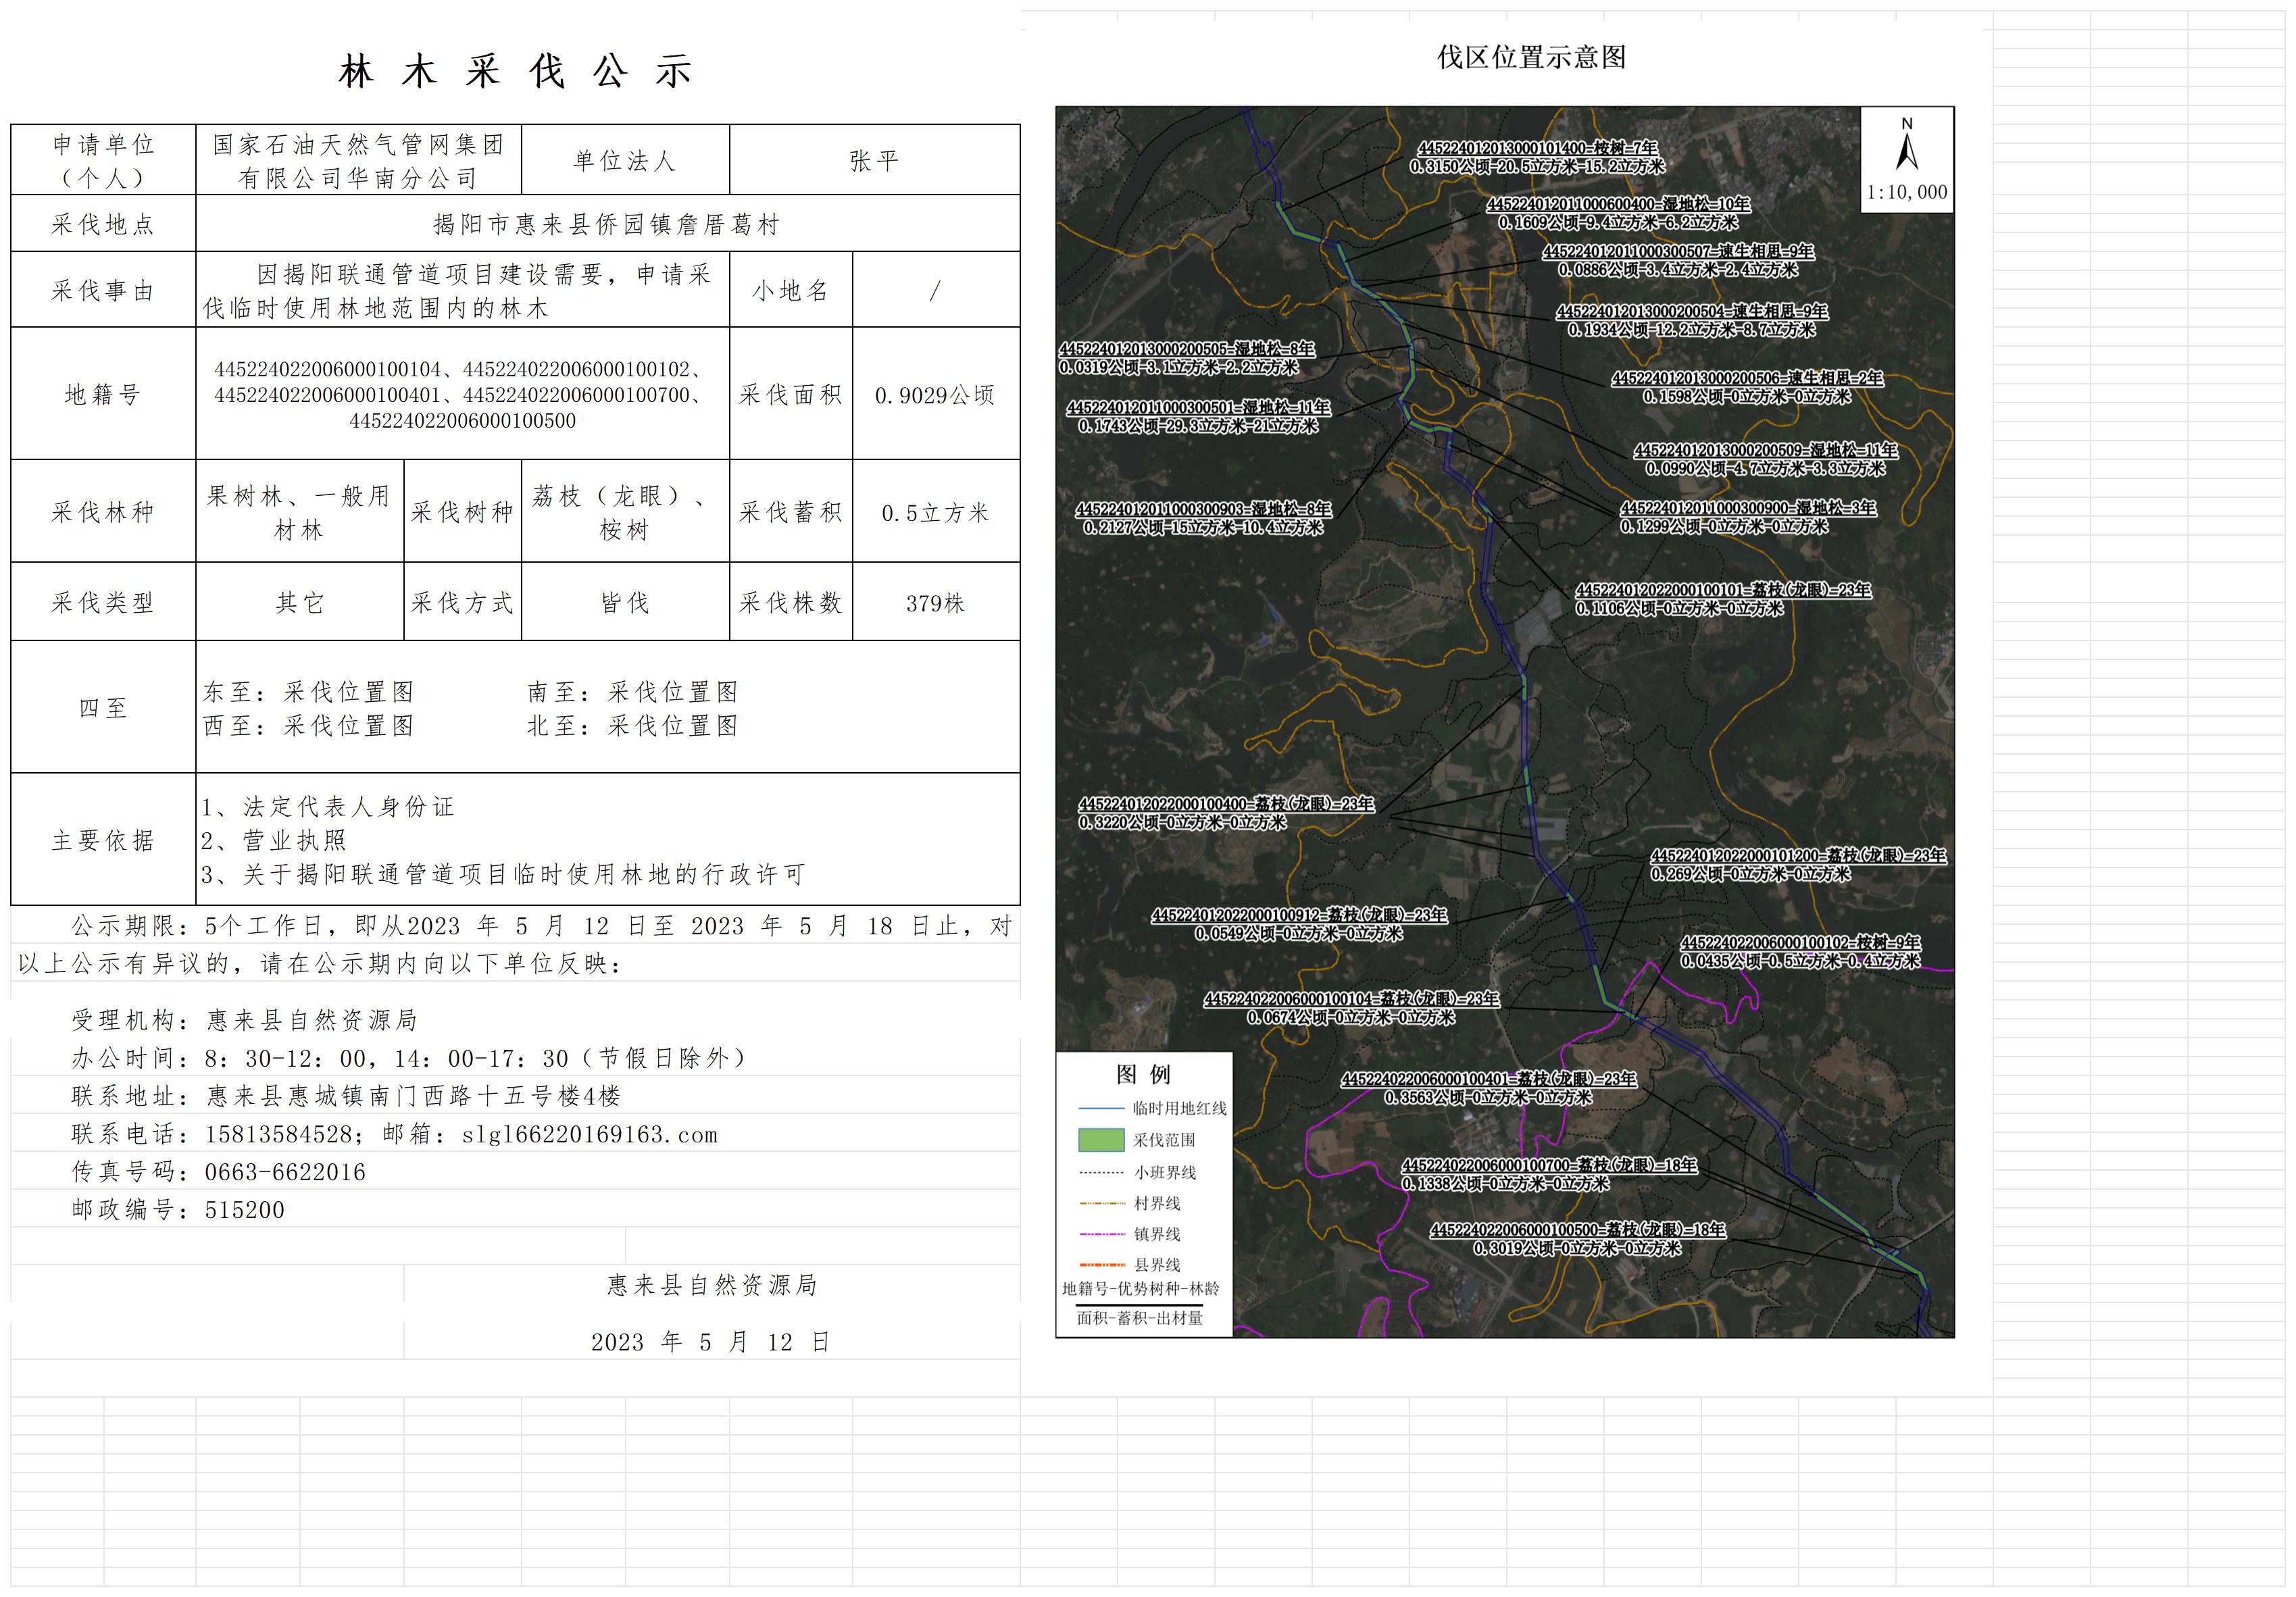Click the 皆伐 harvest method cell
The width and height of the screenshot is (2296, 1597).
point(625,602)
